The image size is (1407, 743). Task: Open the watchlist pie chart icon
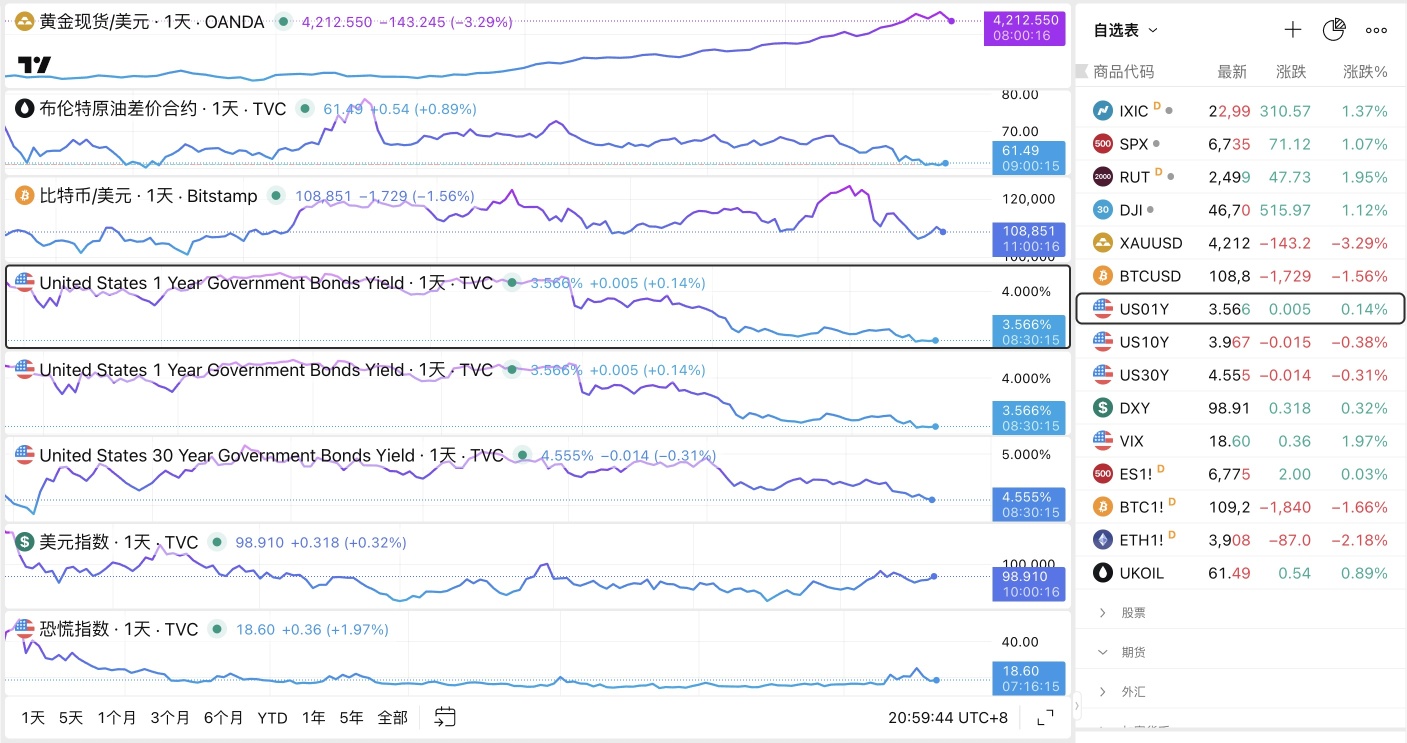[1334, 30]
